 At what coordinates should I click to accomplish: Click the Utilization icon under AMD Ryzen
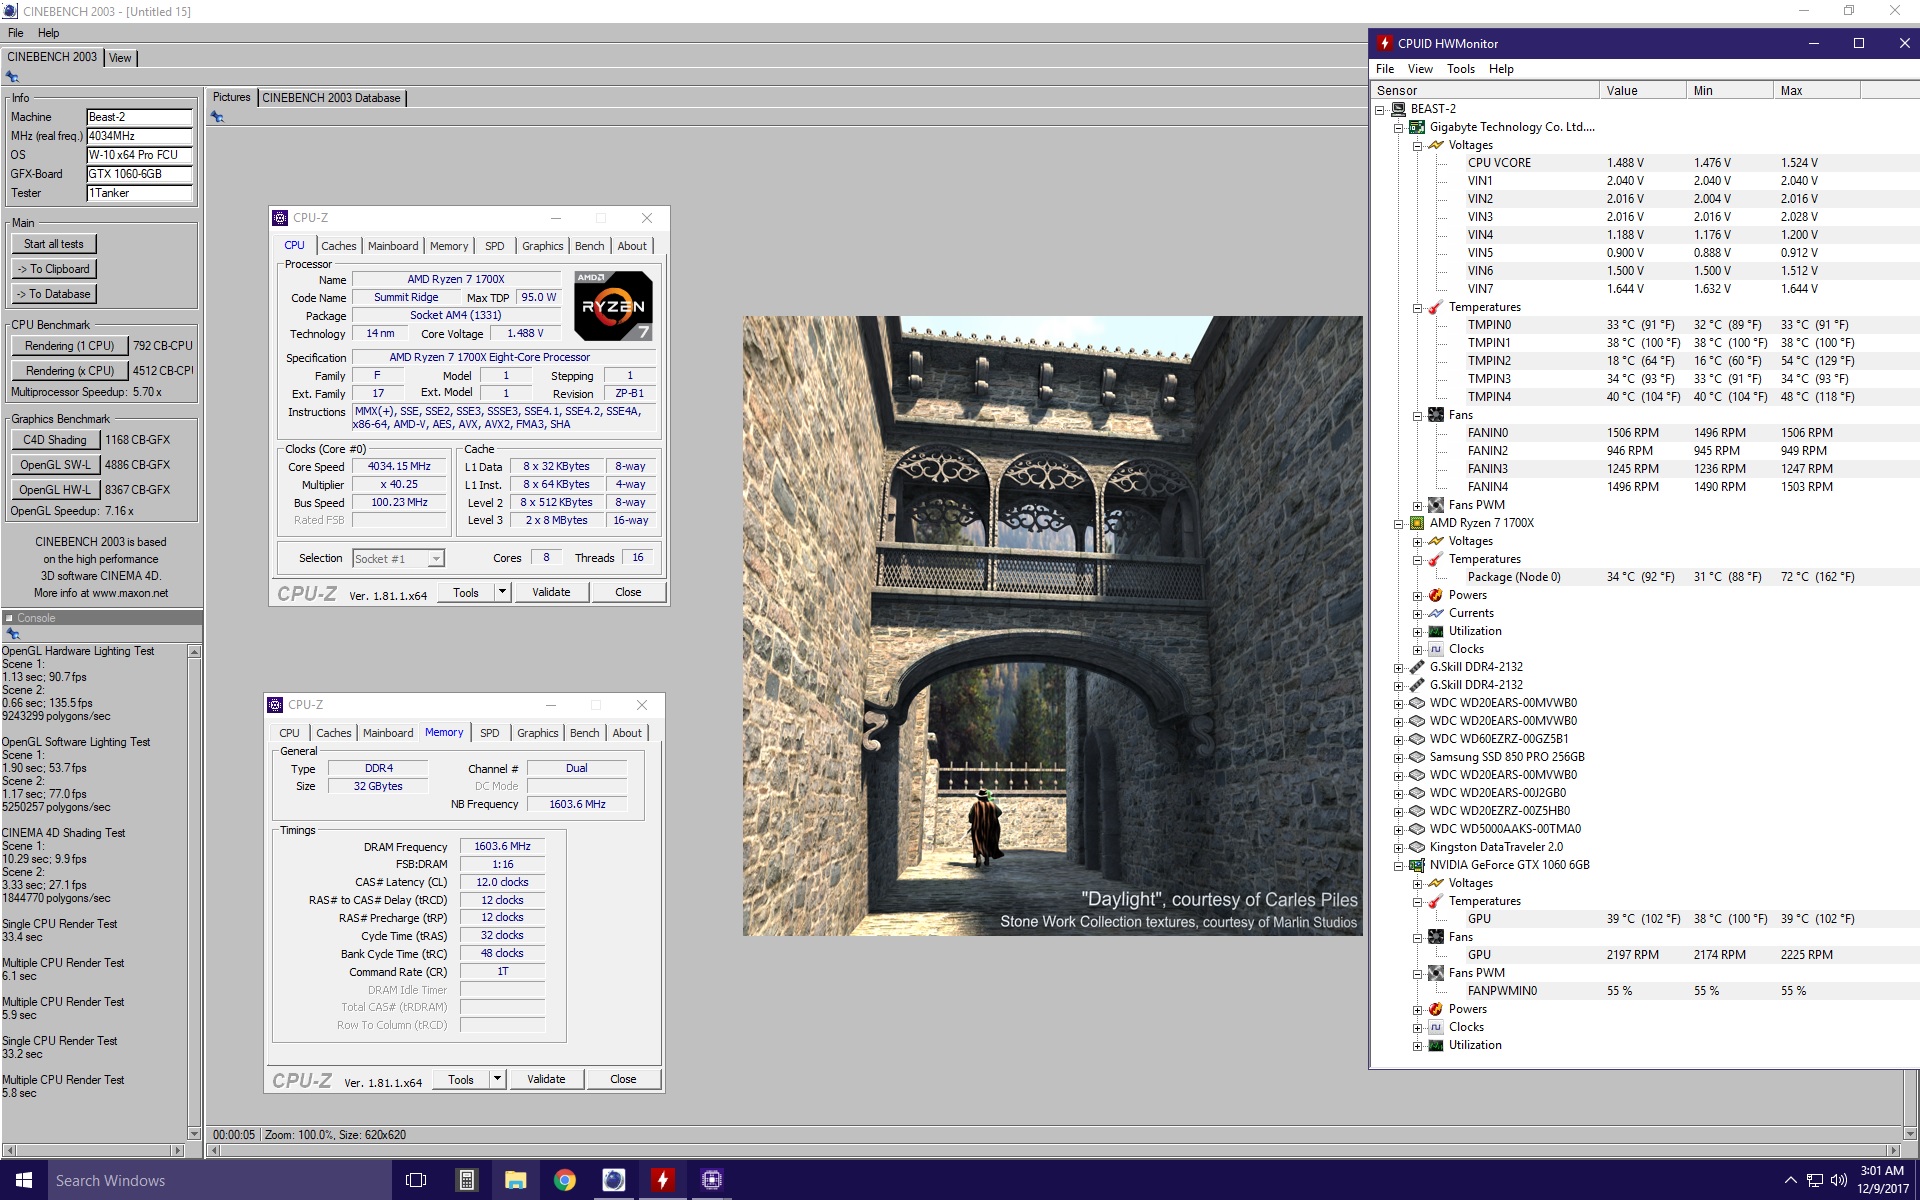coord(1436,631)
